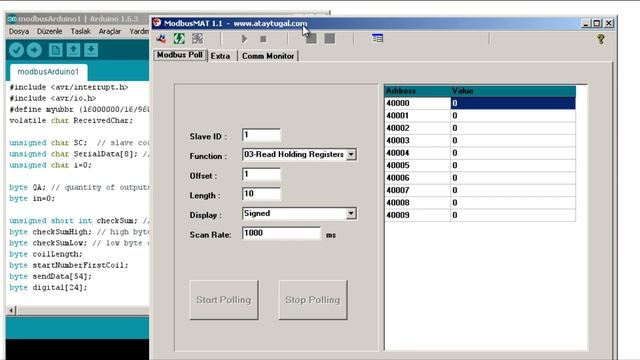Select address cell 40006
640x360 pixels.
(x=417, y=178)
